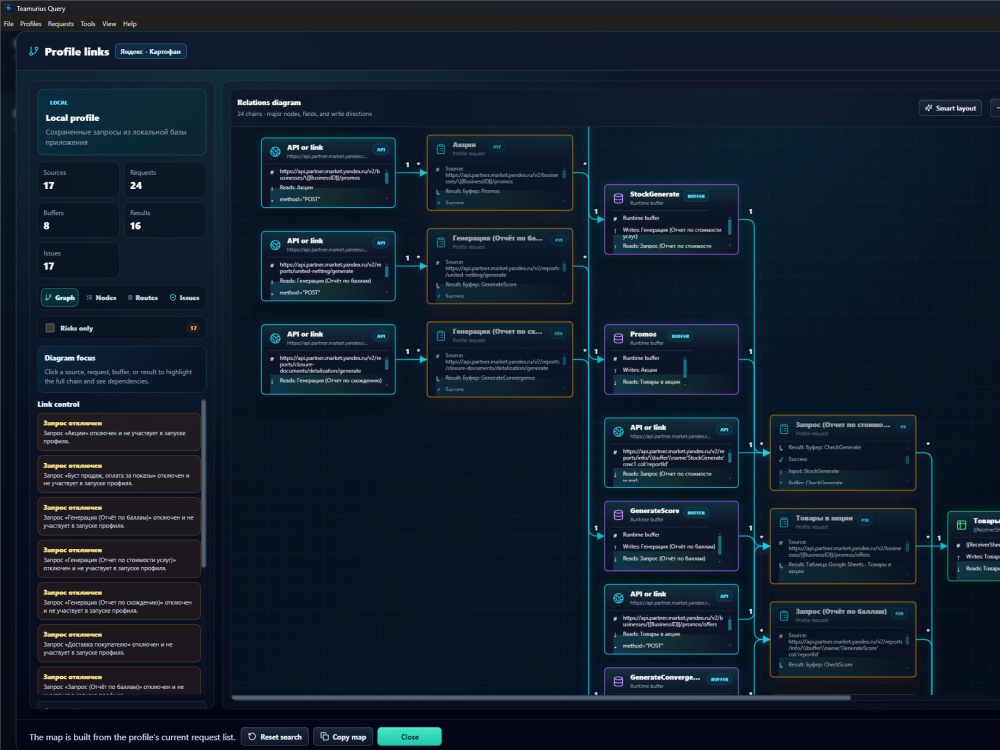Click globe icon of united-netting API node
Image resolution: width=1000 pixels, height=750 pixels.
275,245
